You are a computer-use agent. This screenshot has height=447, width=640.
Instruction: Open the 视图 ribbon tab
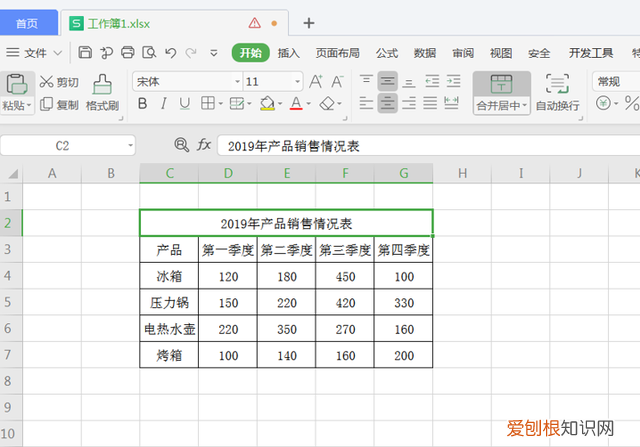point(501,53)
